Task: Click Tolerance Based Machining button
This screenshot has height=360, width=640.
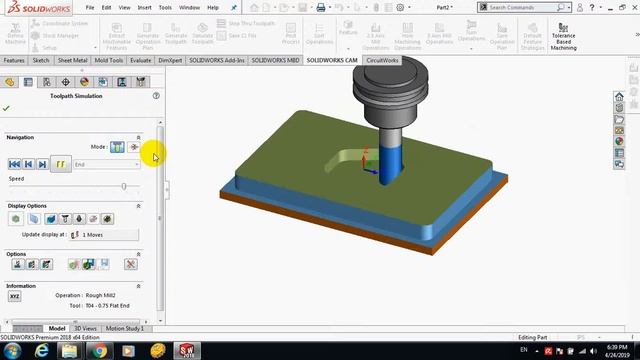Action: 564,37
